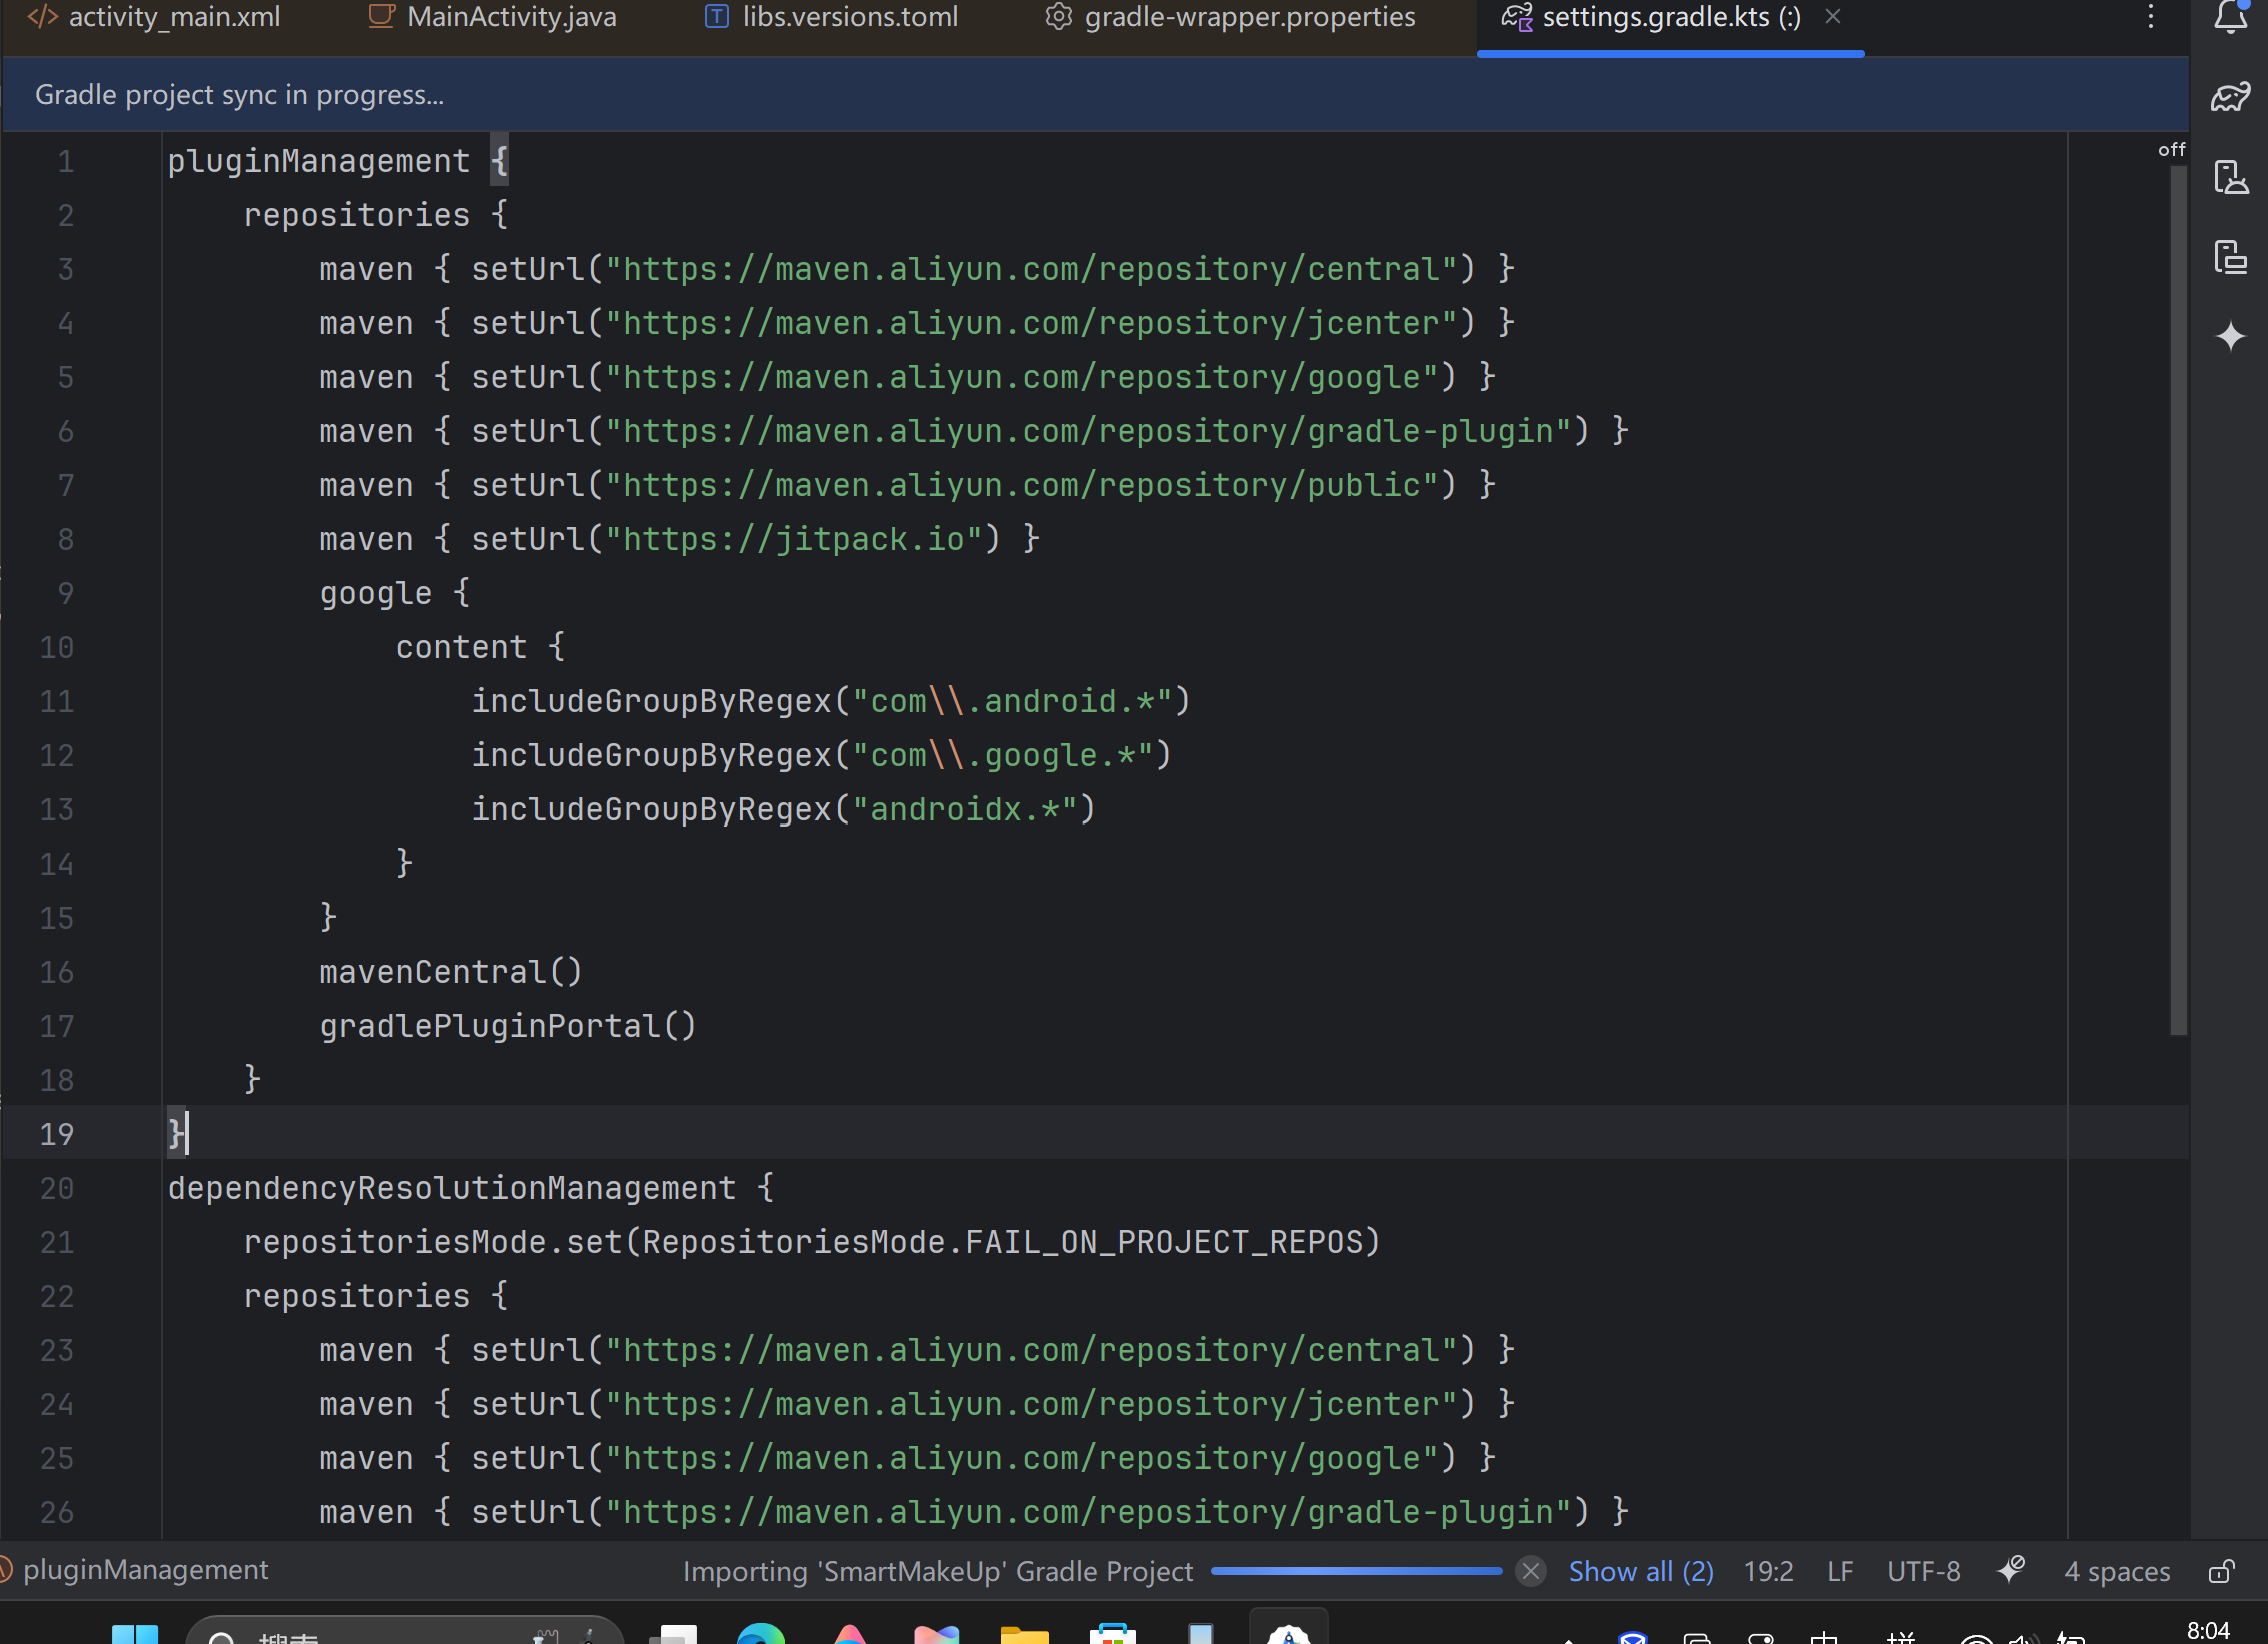Open the Gradle tool window
The width and height of the screenshot is (2268, 1644).
[2229, 97]
